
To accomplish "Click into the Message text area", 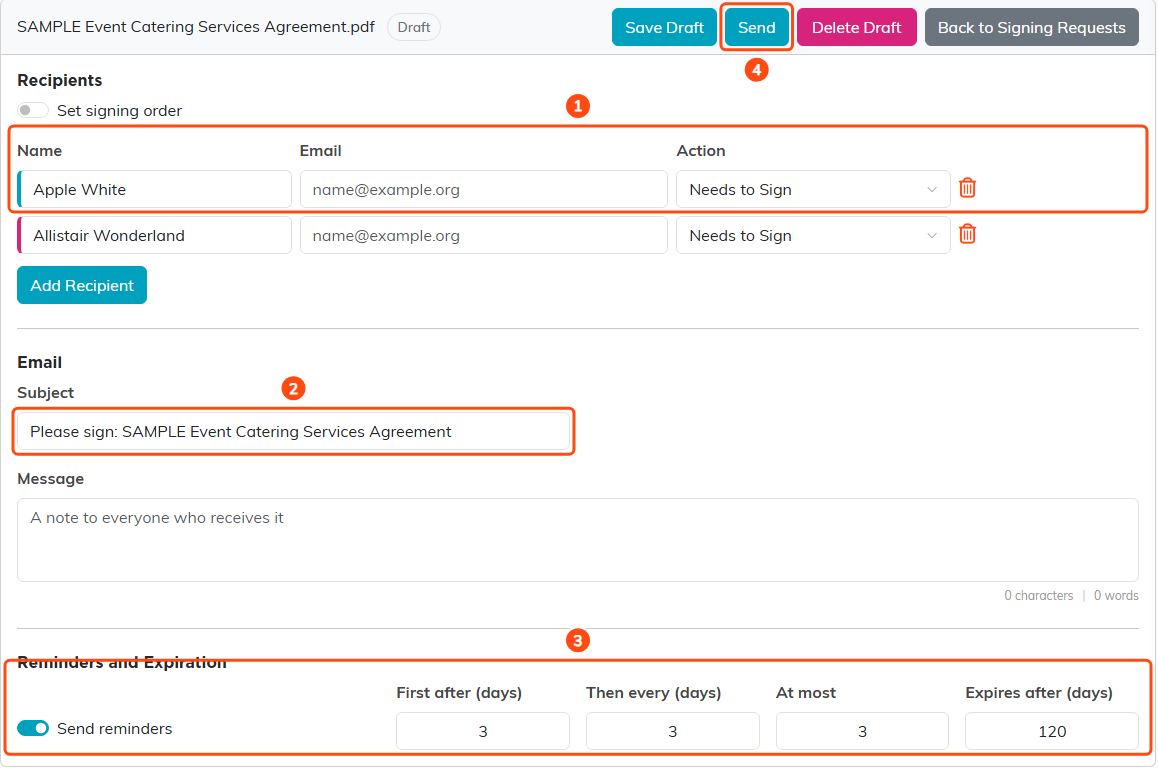I will pyautogui.click(x=578, y=540).
